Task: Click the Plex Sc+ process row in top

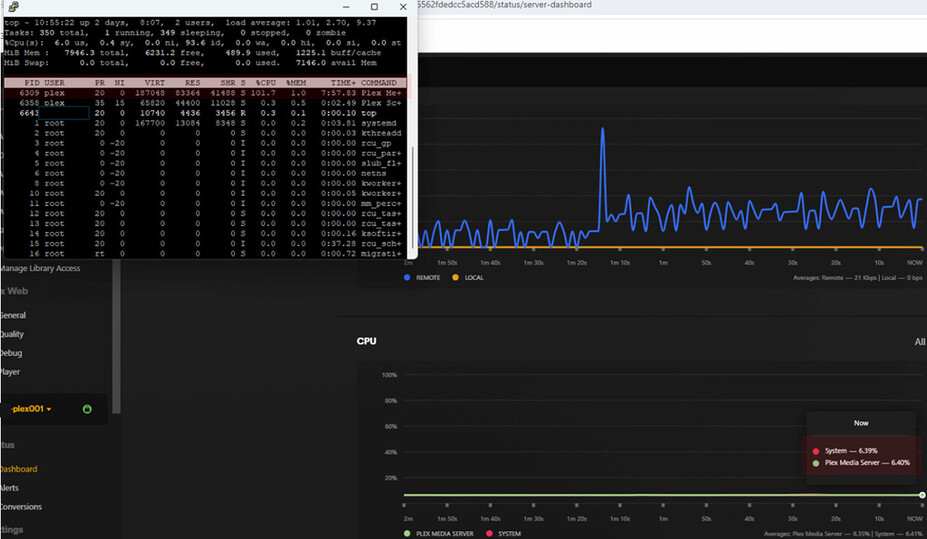Action: pos(205,103)
